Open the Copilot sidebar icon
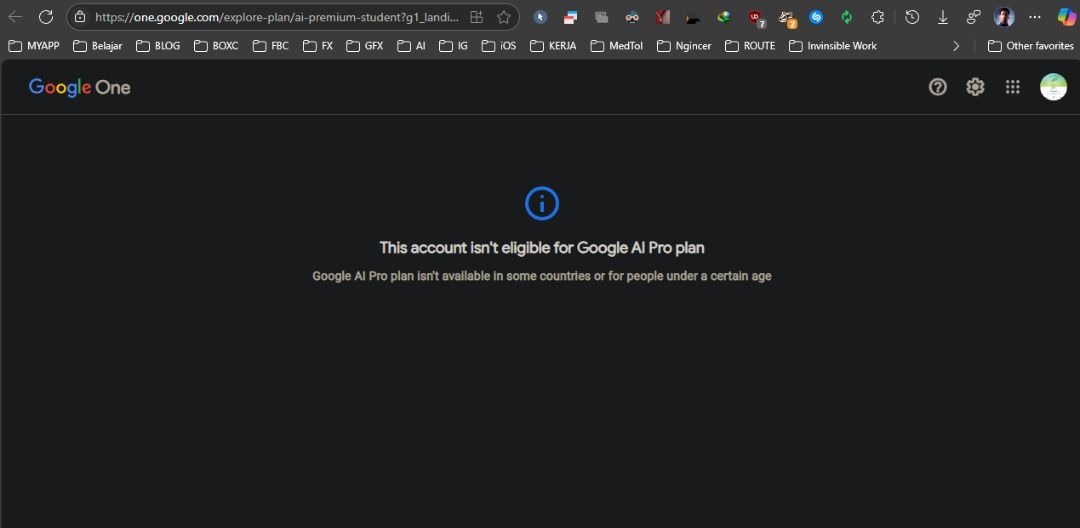Image resolution: width=1080 pixels, height=528 pixels. coord(1066,17)
